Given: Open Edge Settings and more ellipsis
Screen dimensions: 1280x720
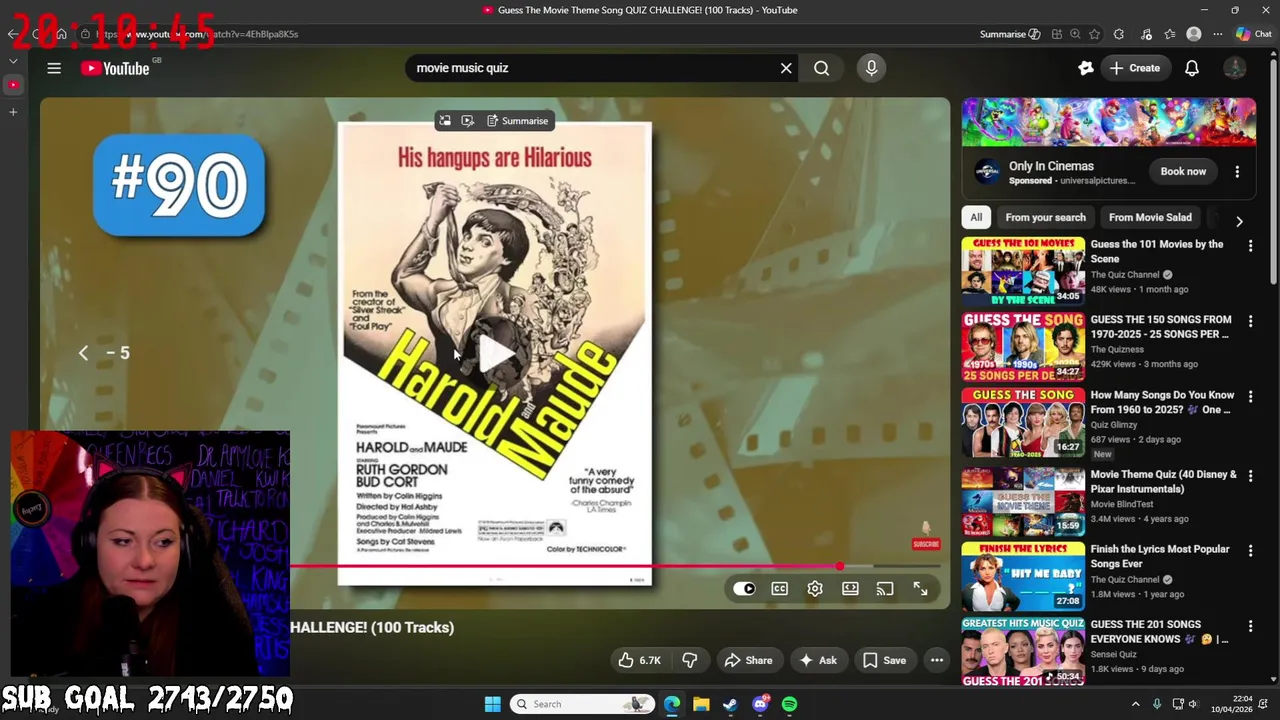Looking at the screenshot, I should 1218,34.
